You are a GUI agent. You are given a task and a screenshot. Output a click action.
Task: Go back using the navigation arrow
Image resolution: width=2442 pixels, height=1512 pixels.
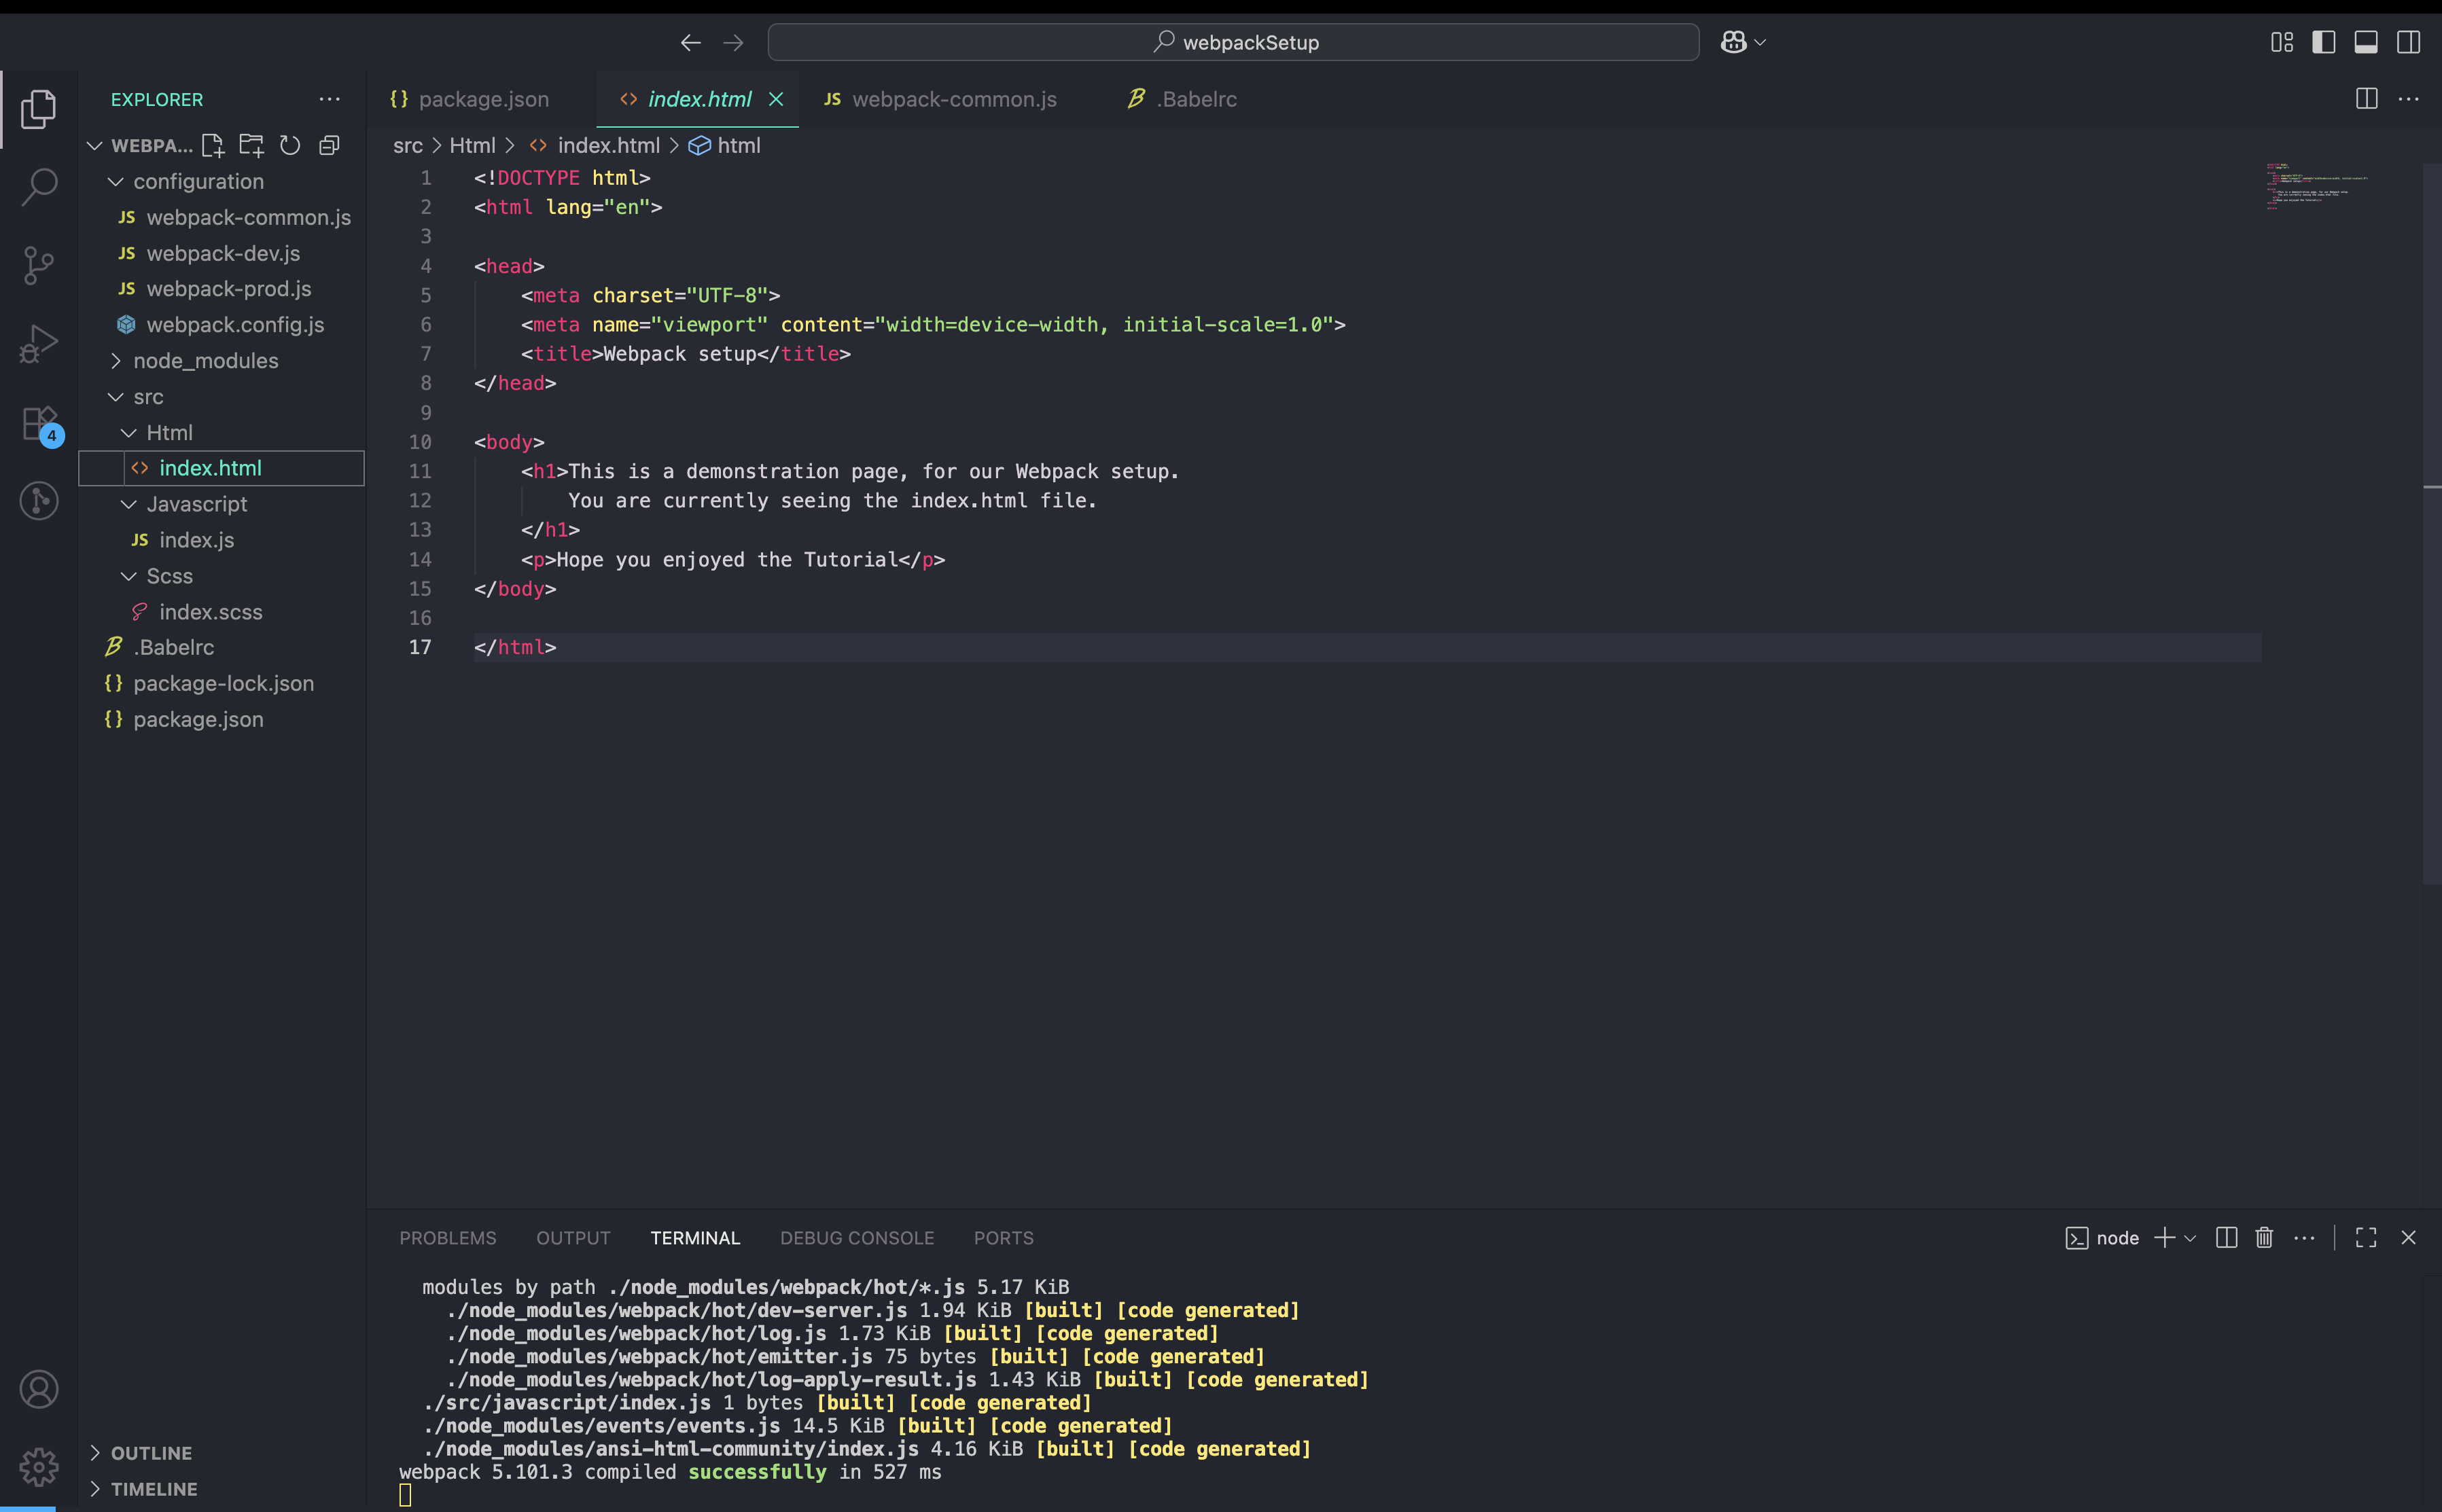[690, 42]
